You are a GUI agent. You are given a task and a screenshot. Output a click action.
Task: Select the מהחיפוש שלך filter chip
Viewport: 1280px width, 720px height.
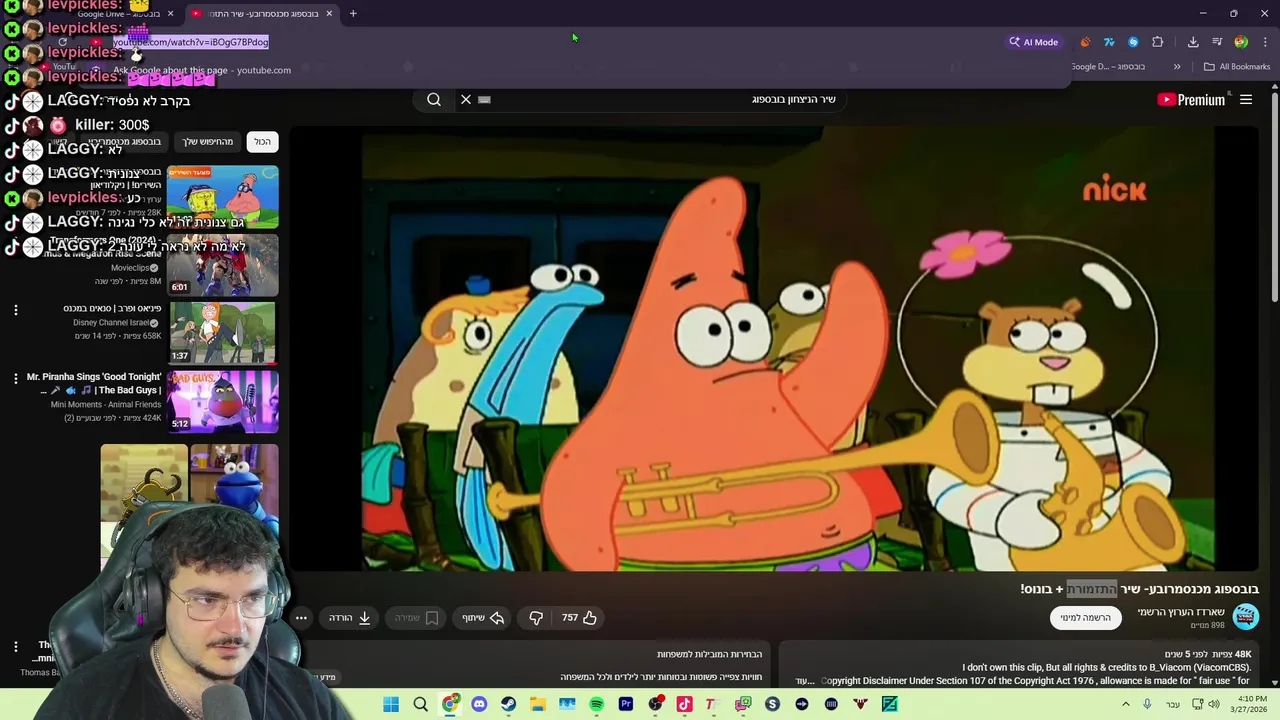(208, 141)
